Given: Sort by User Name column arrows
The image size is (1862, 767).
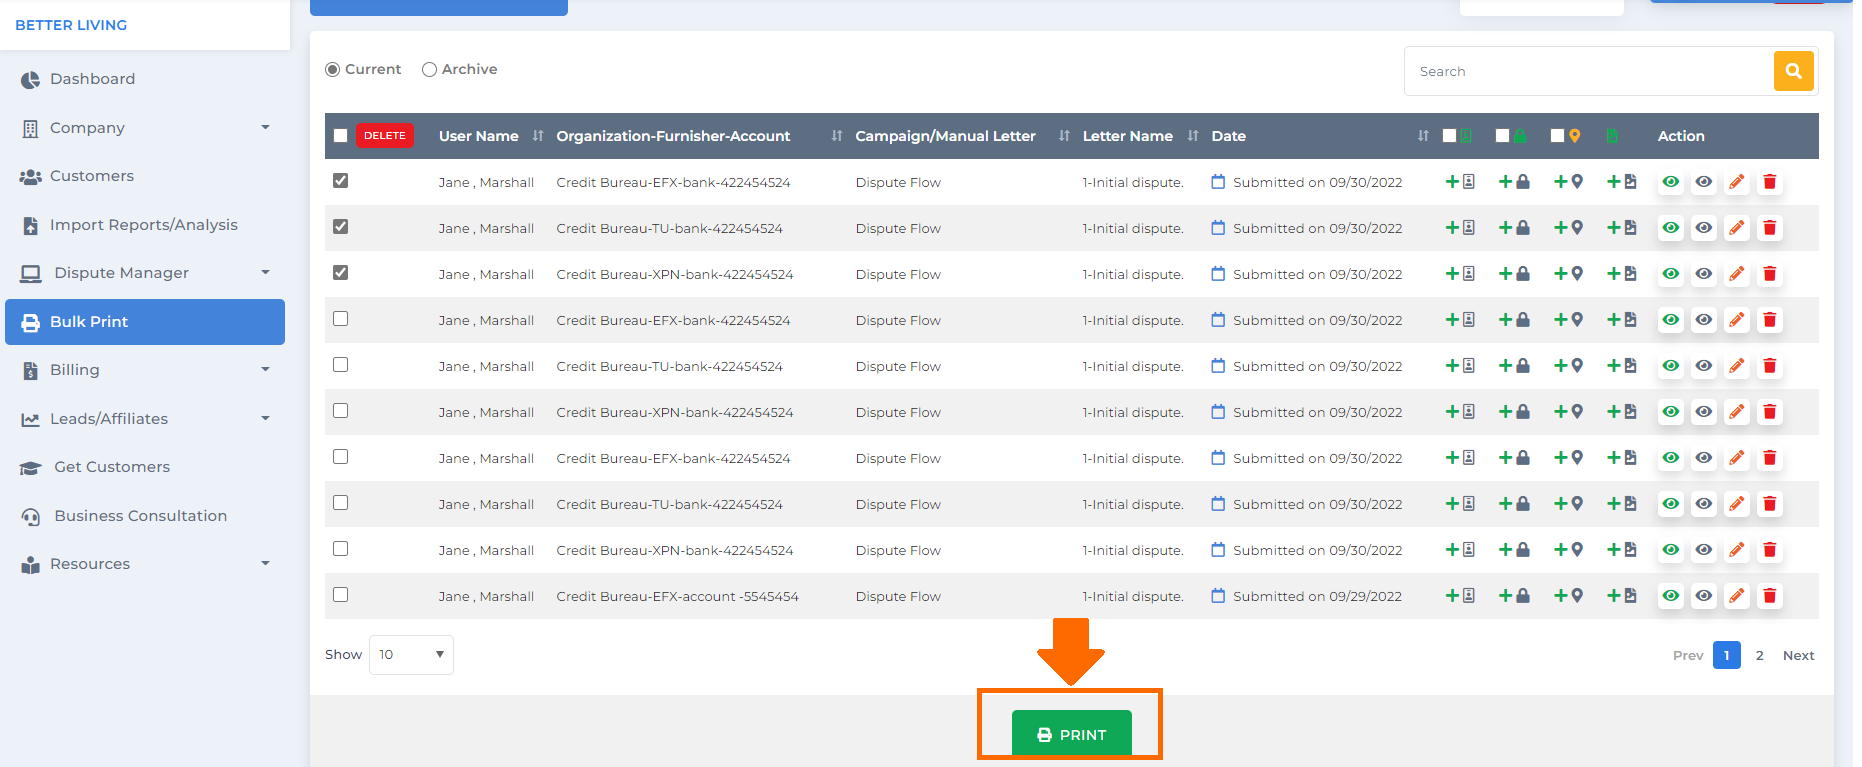Looking at the screenshot, I should tap(538, 136).
